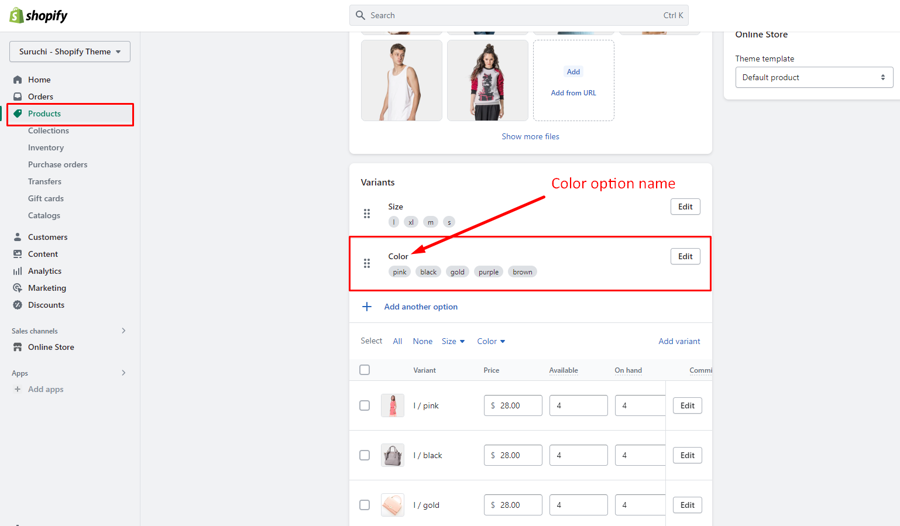Check the l / black variant checkbox

click(x=365, y=455)
